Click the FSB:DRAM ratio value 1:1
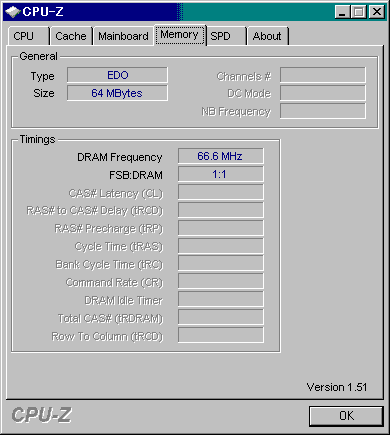 (221, 174)
